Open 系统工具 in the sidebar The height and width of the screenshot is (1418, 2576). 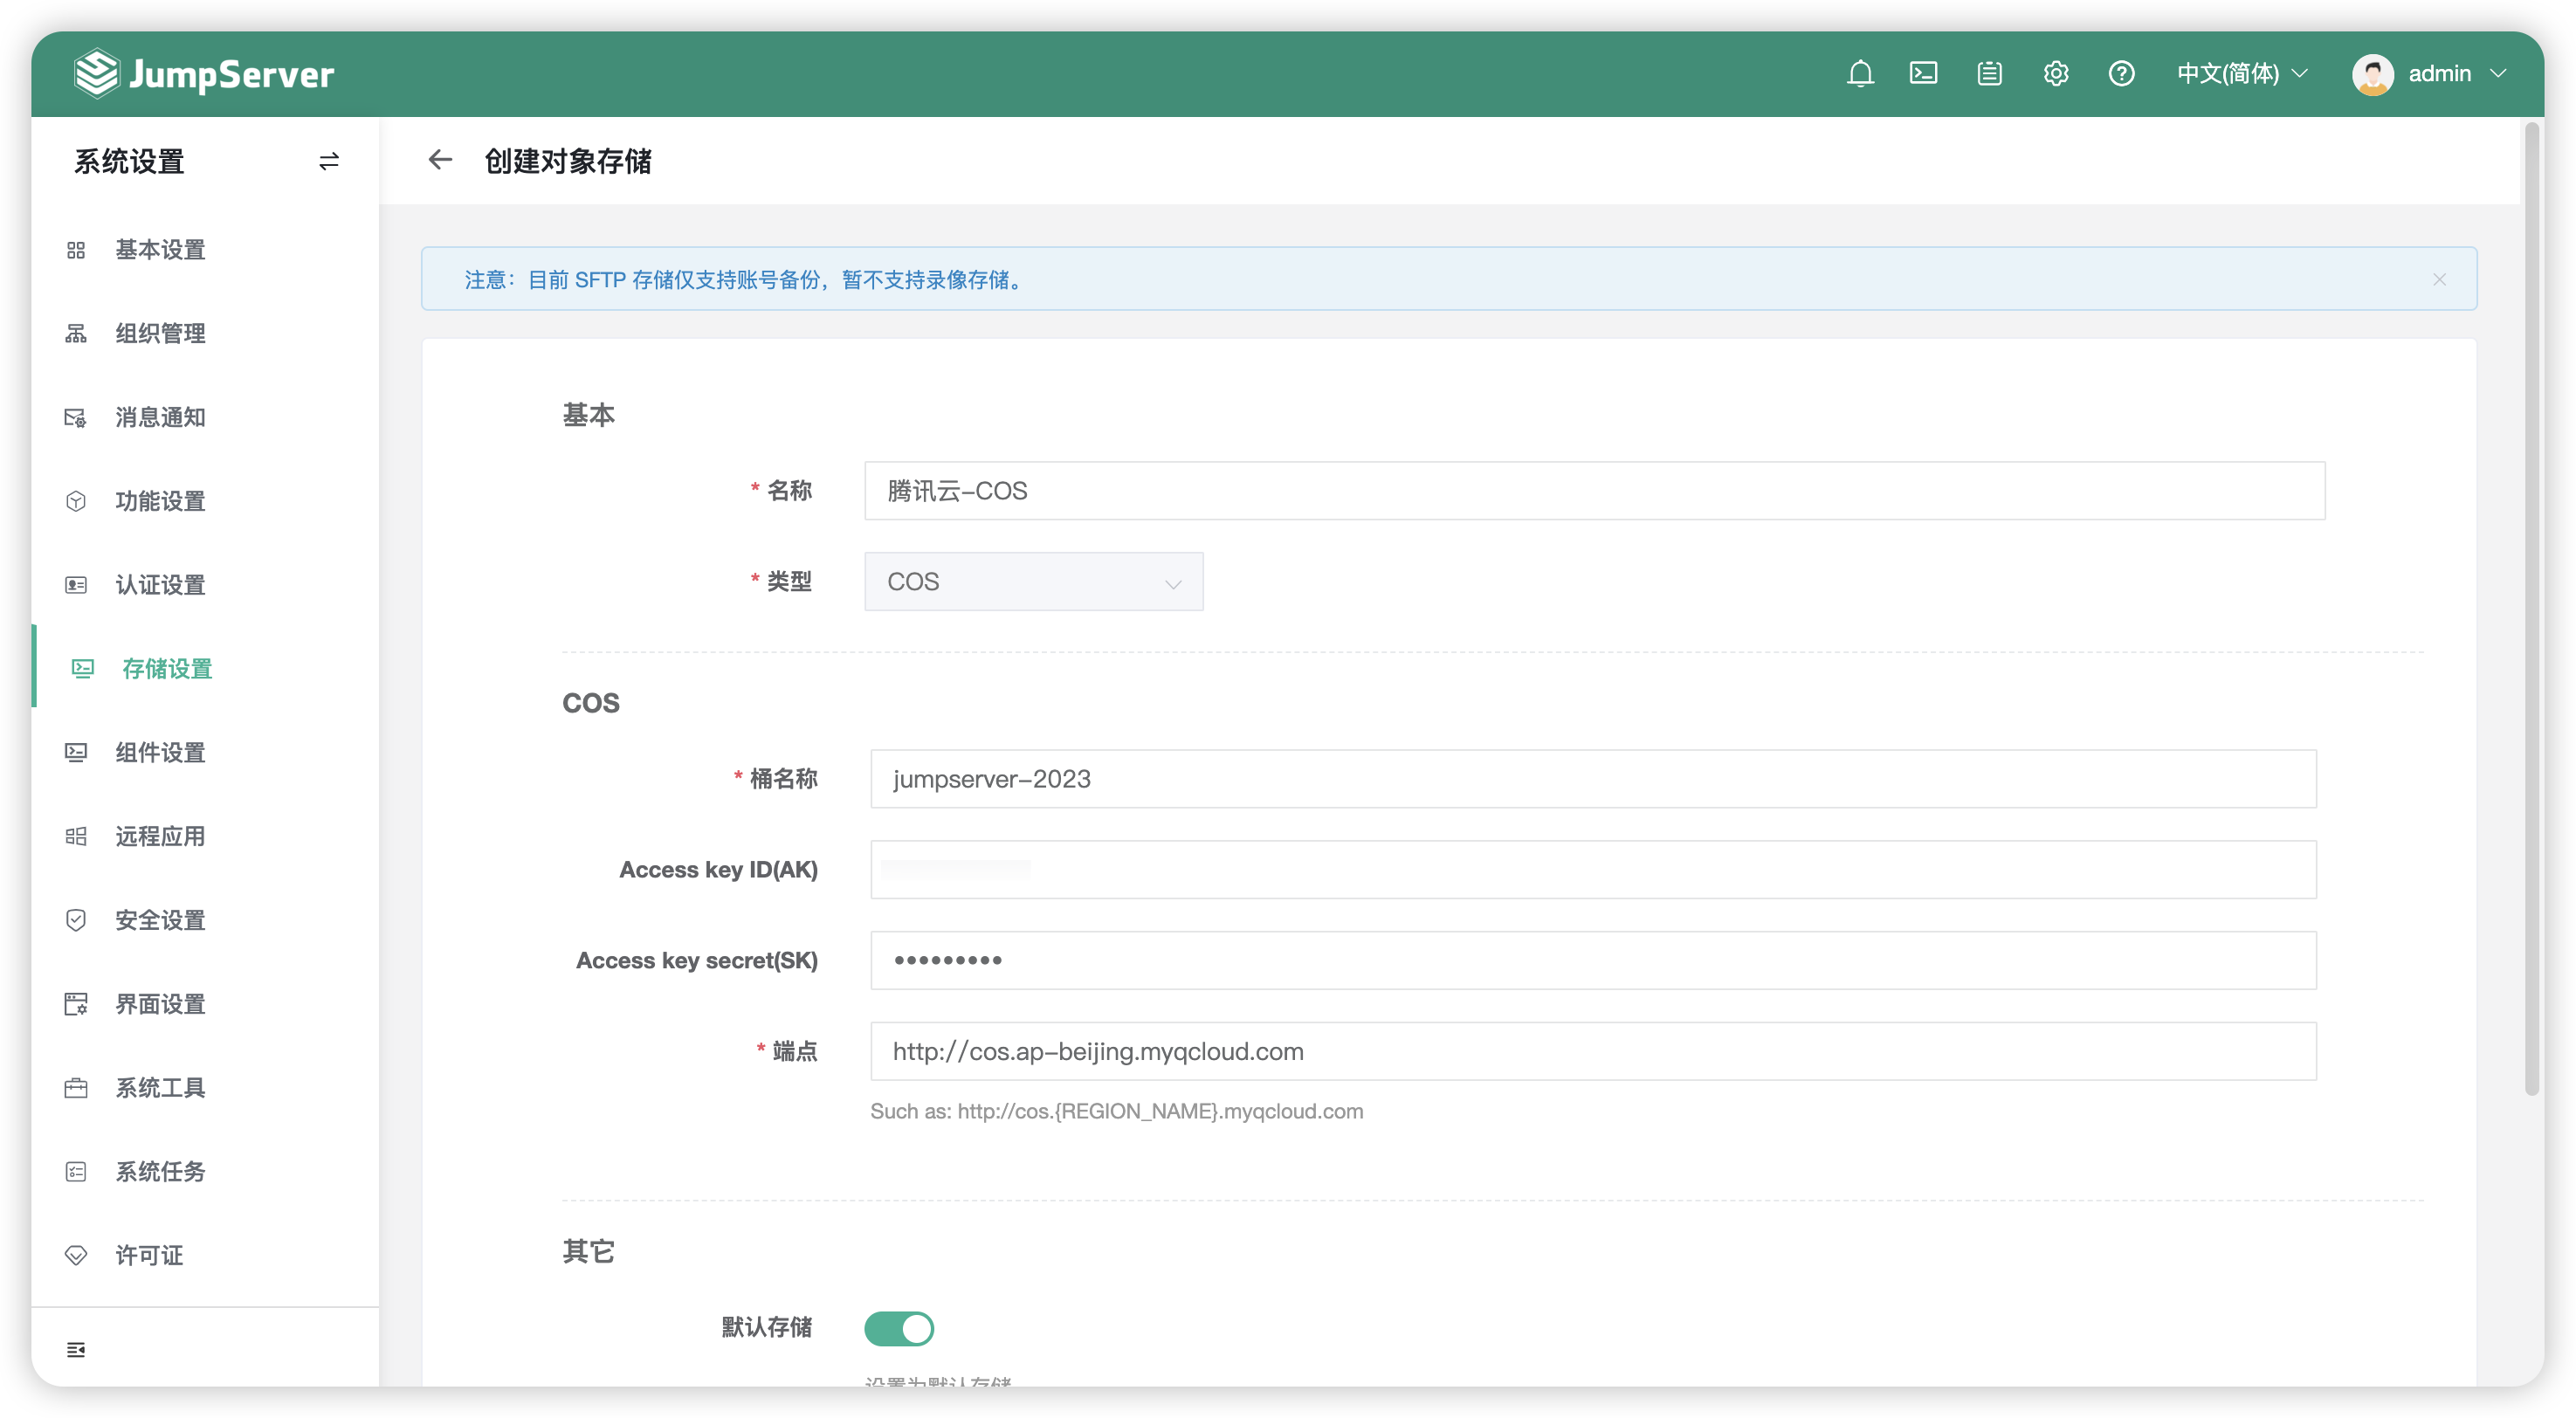pyautogui.click(x=205, y=1088)
